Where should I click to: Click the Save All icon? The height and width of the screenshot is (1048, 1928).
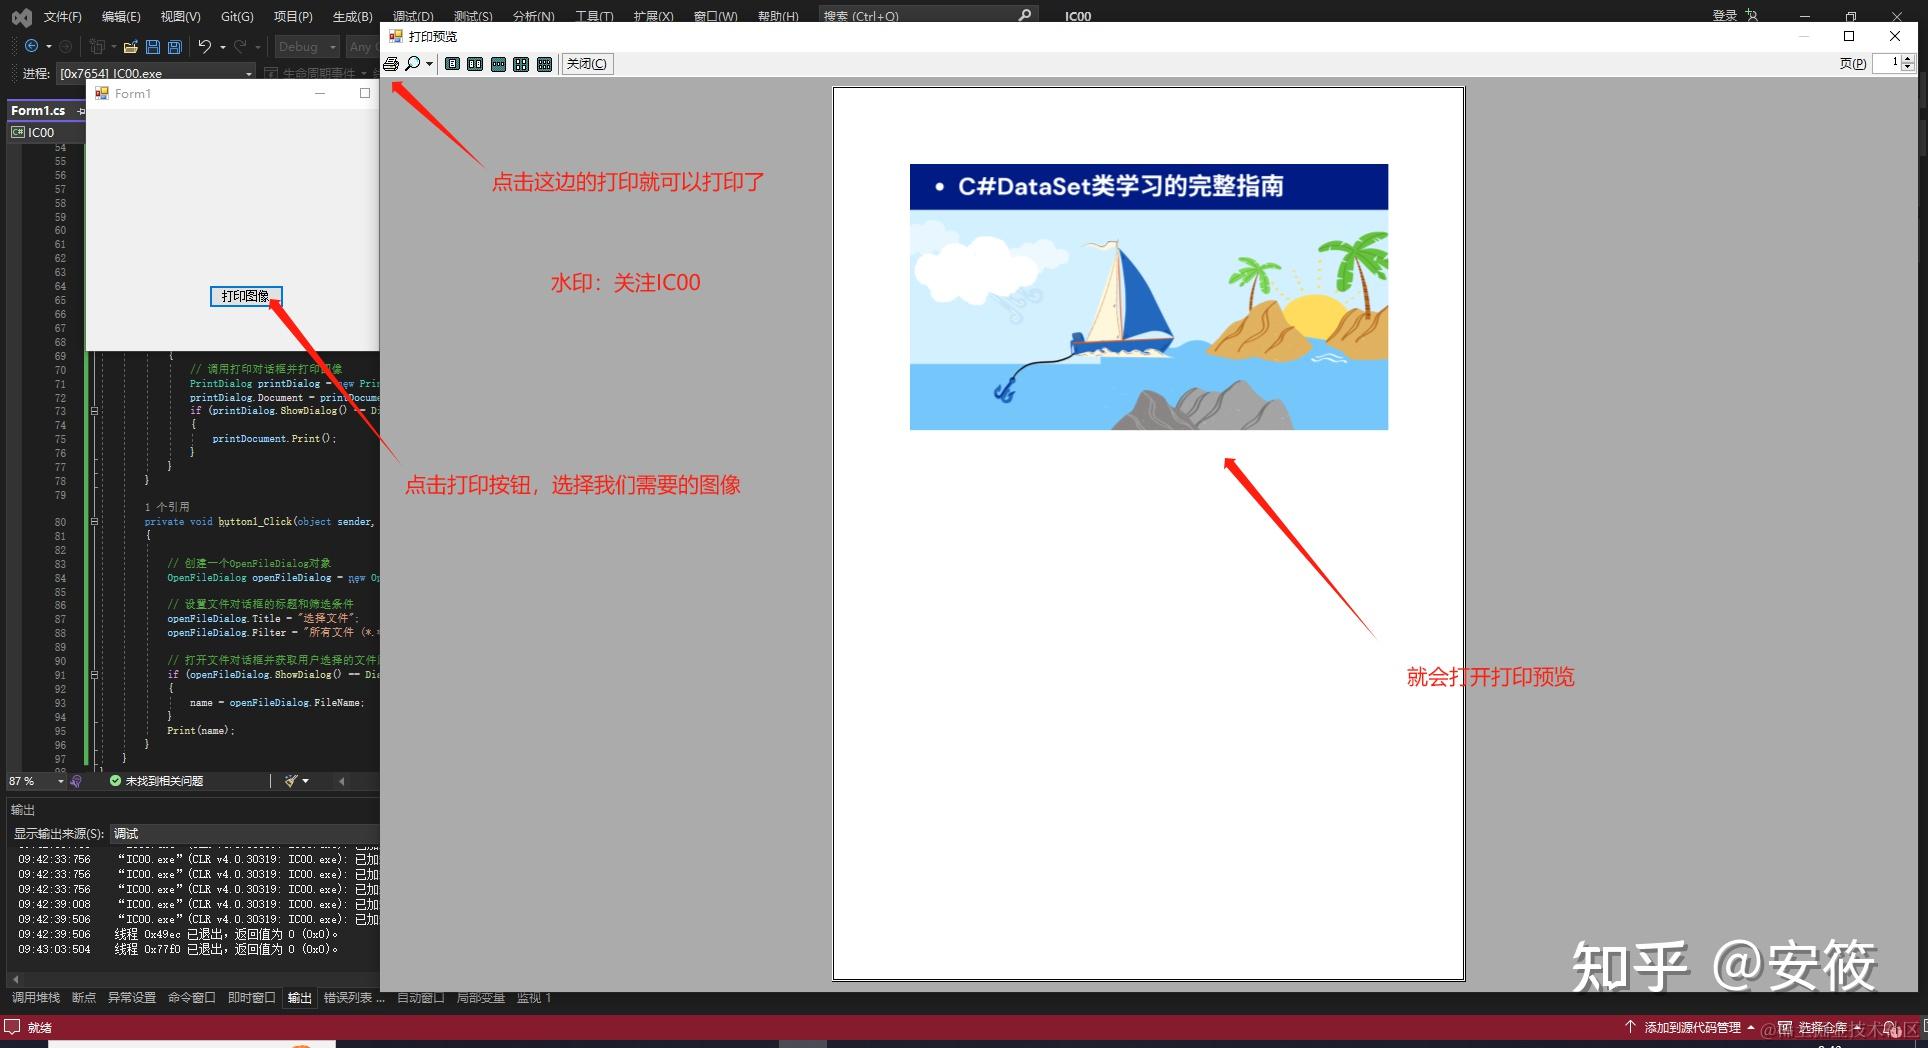[175, 47]
